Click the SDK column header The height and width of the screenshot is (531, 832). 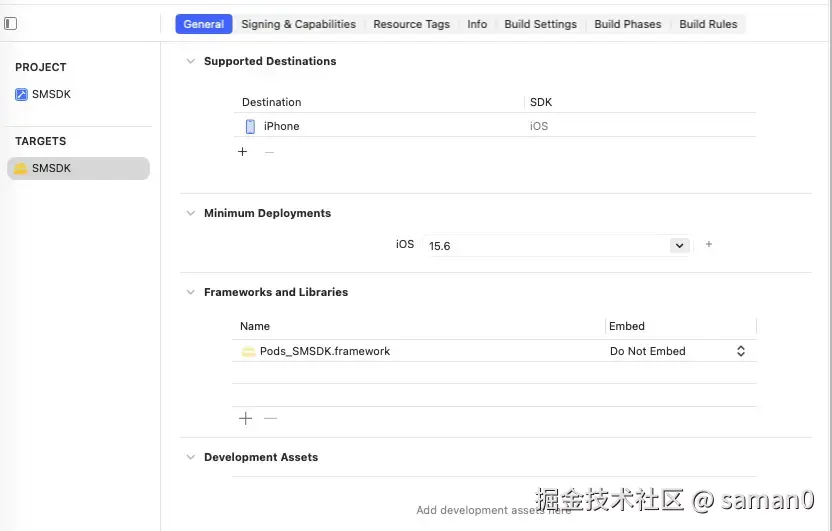click(x=541, y=102)
